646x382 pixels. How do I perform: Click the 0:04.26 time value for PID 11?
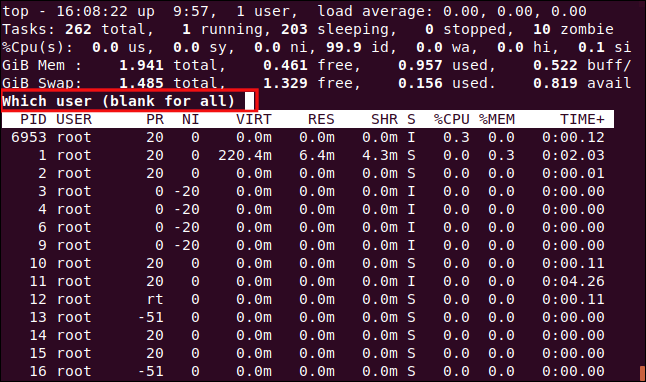pyautogui.click(x=573, y=281)
